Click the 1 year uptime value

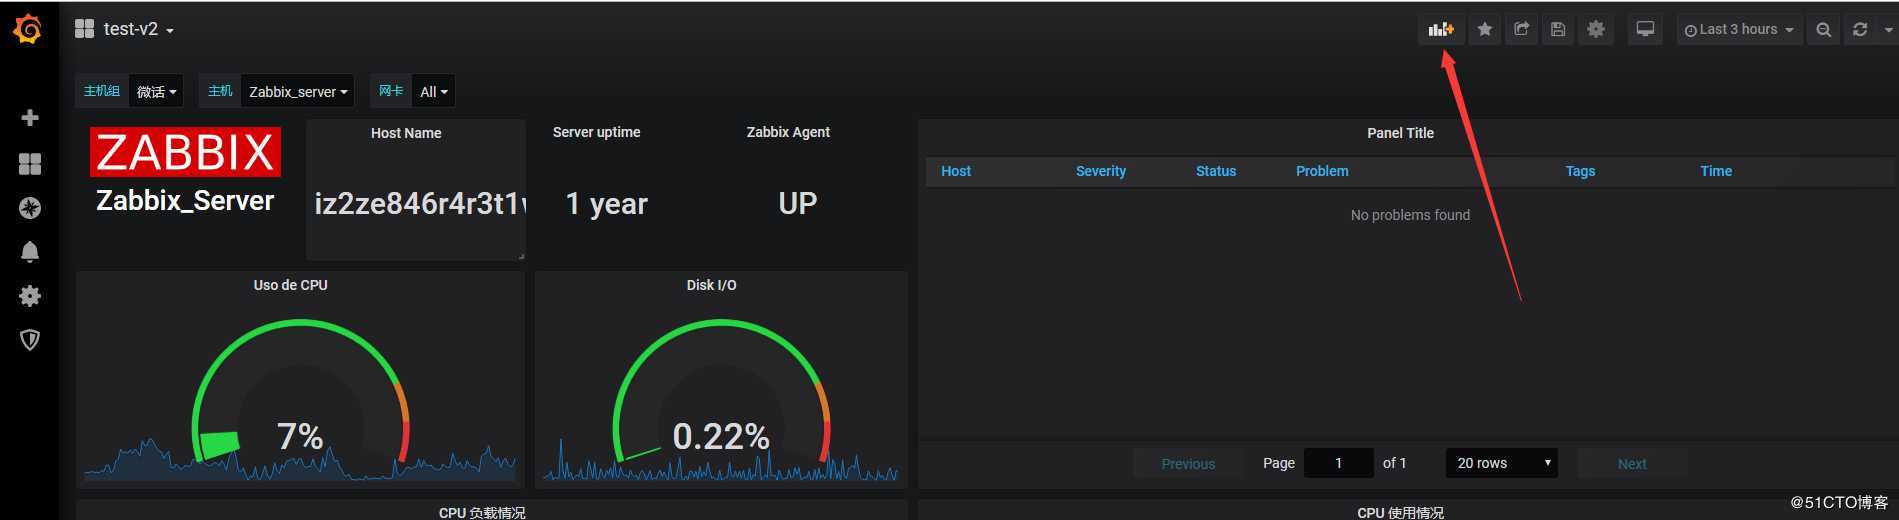[x=606, y=204]
